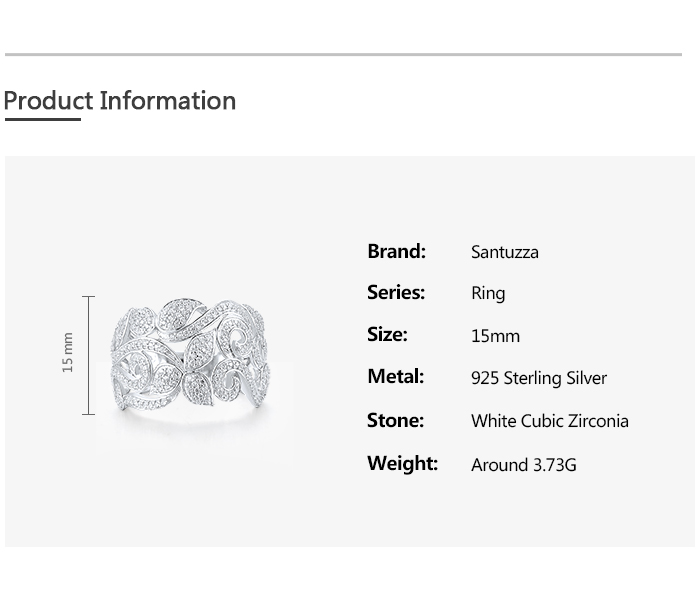Click the Brand label

point(396,251)
